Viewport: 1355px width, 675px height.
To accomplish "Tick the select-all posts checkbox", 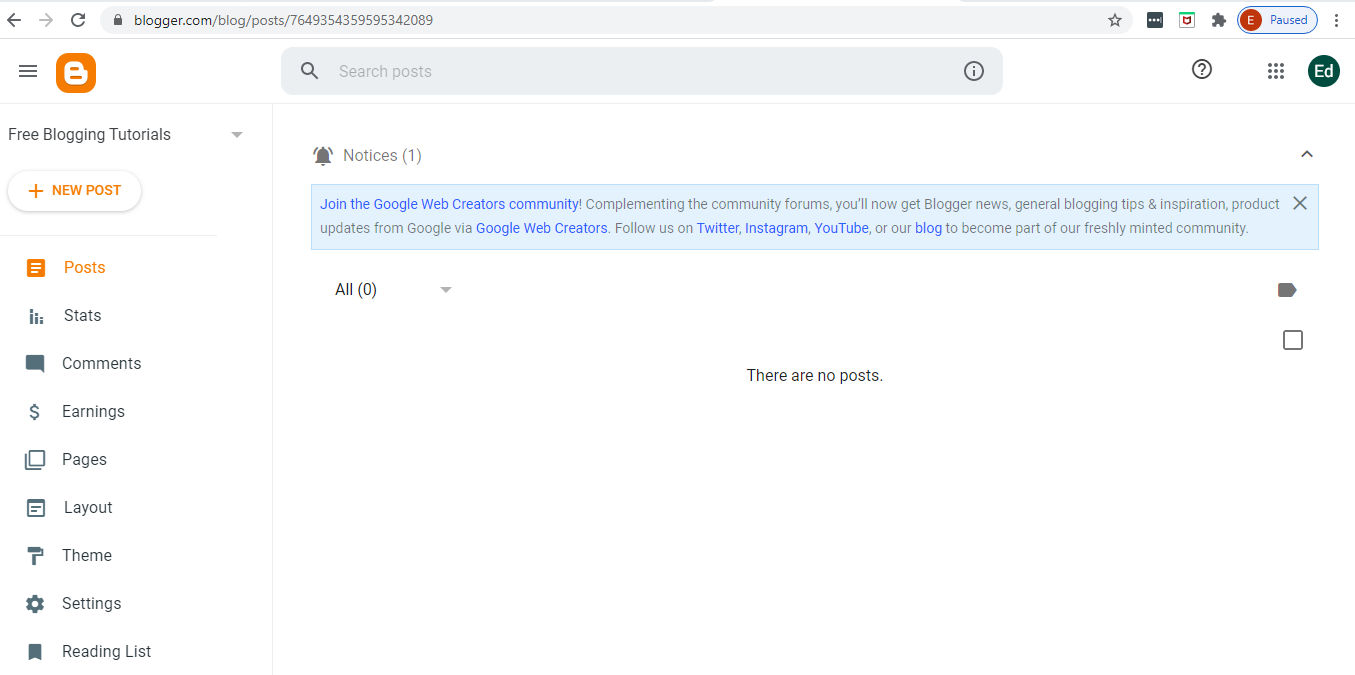I will (1293, 341).
